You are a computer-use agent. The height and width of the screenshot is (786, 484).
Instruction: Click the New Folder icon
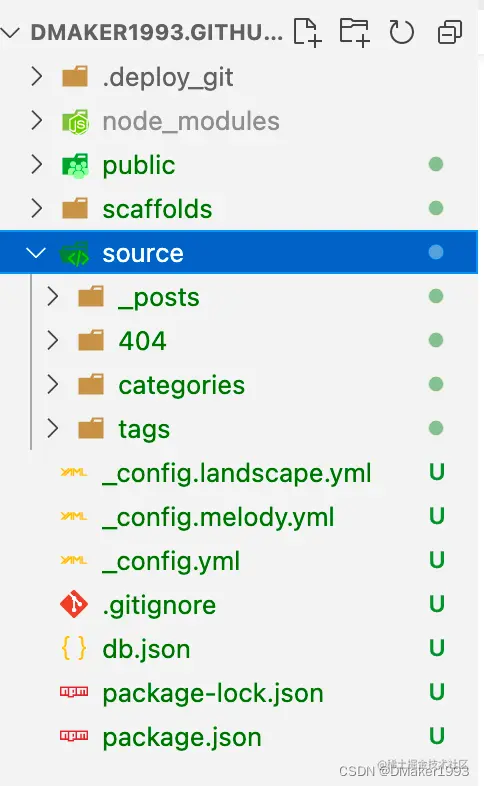tap(354, 33)
